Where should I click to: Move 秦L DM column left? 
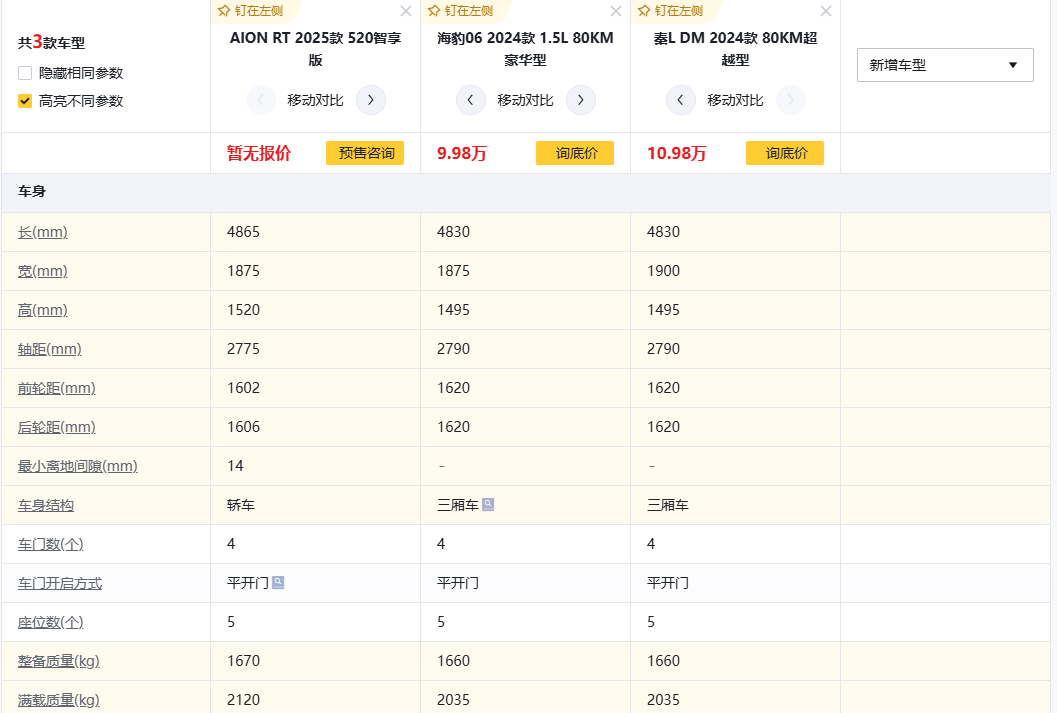[x=681, y=100]
